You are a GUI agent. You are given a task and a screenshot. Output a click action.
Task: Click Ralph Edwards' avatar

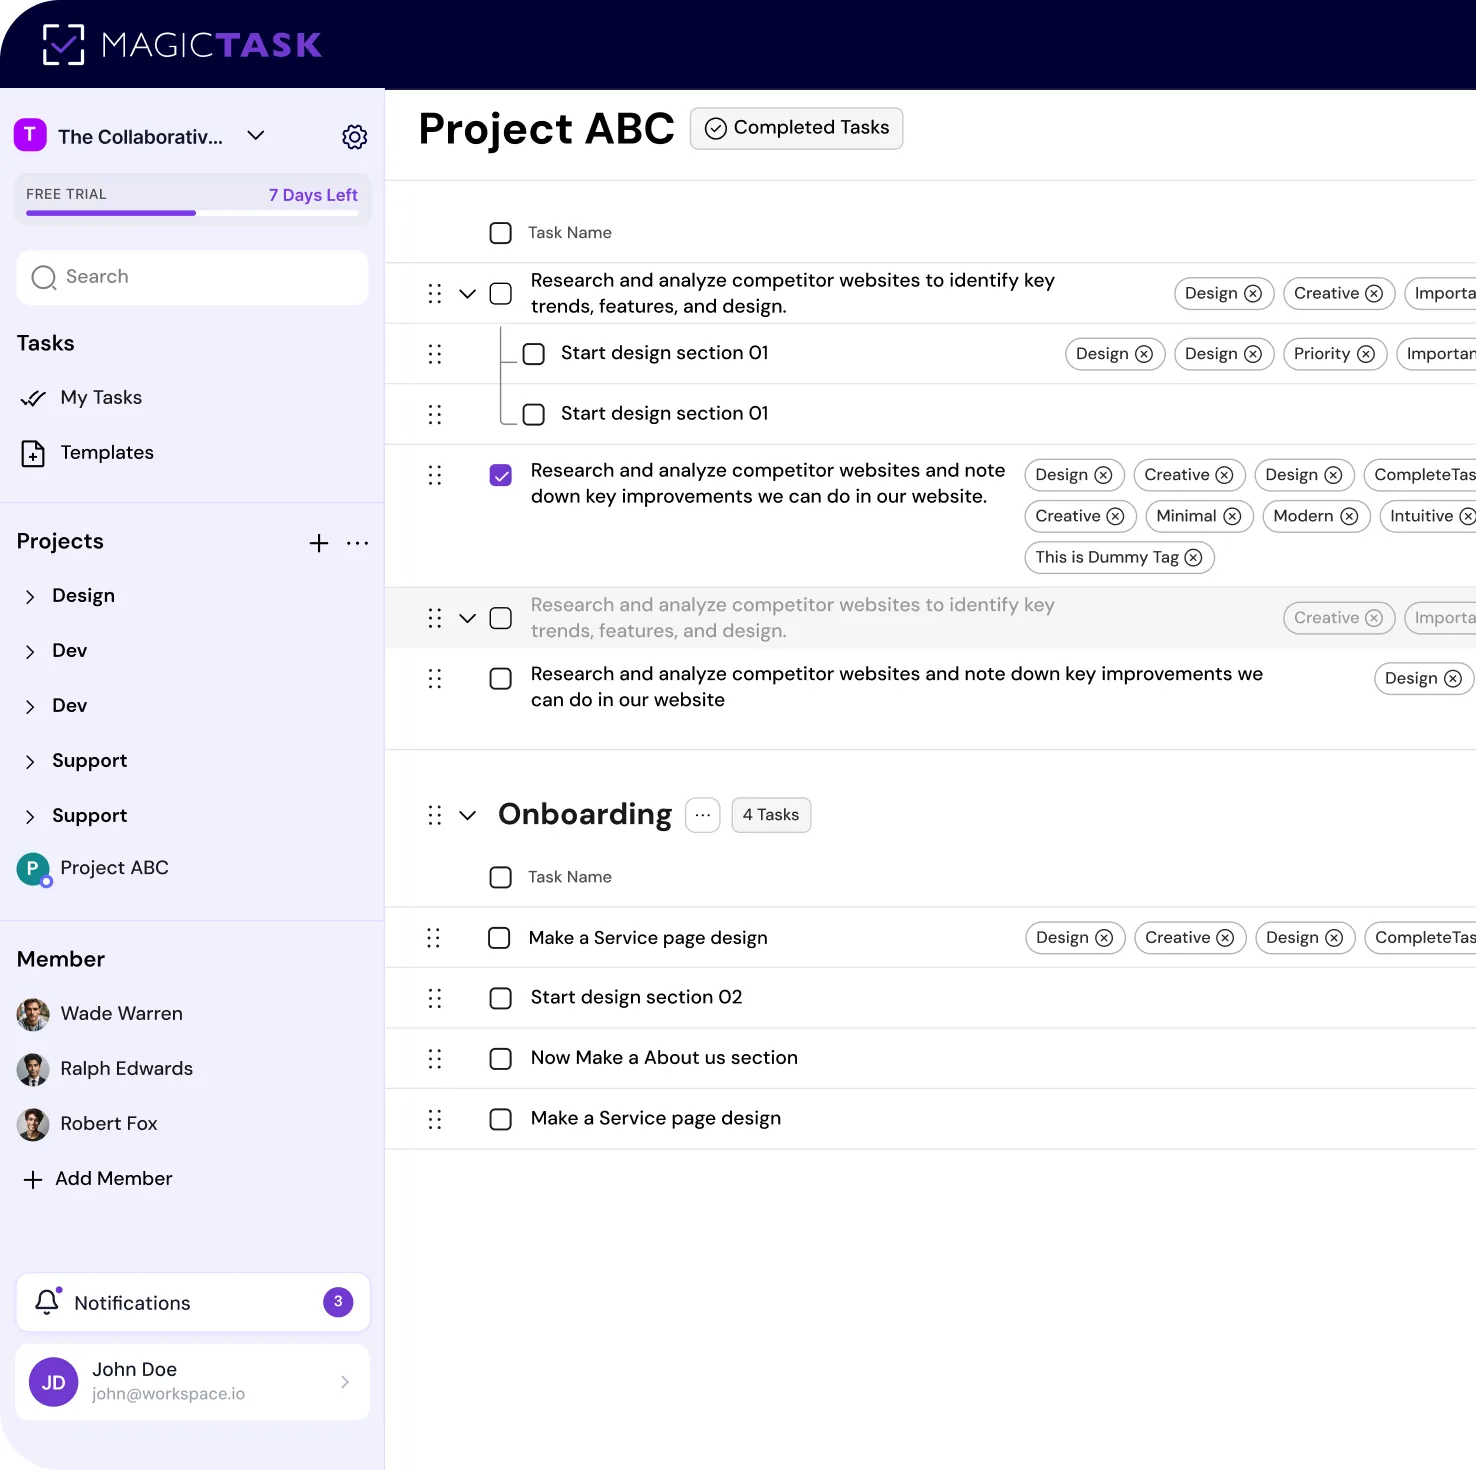[33, 1069]
